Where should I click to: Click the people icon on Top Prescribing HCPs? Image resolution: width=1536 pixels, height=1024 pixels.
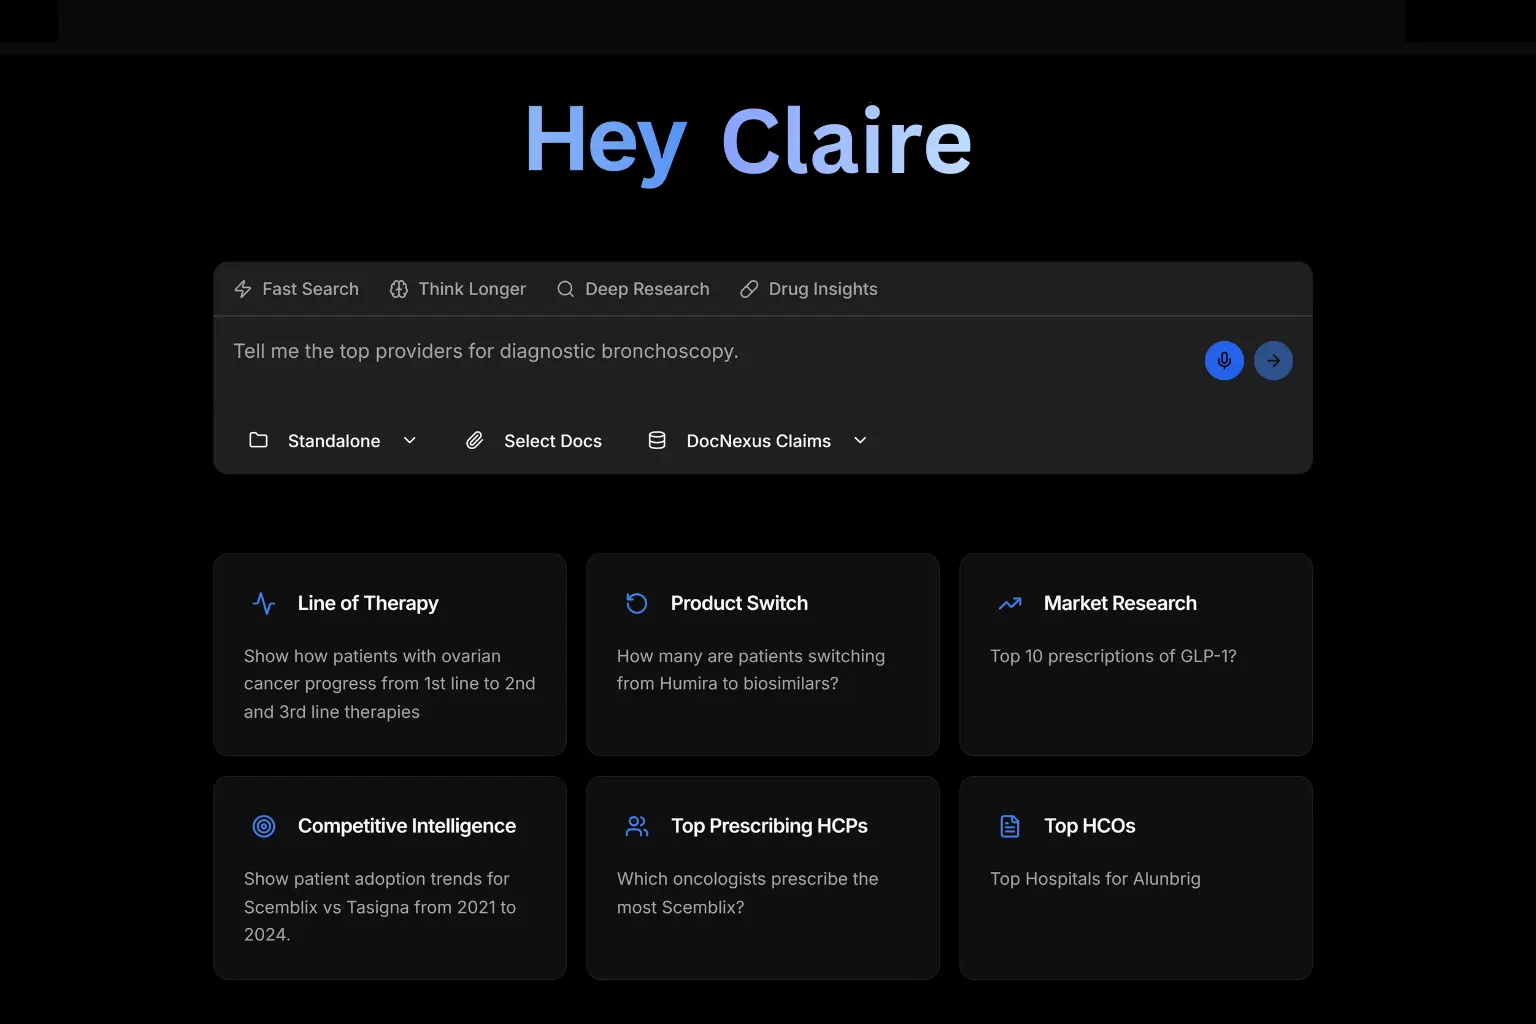coord(637,826)
